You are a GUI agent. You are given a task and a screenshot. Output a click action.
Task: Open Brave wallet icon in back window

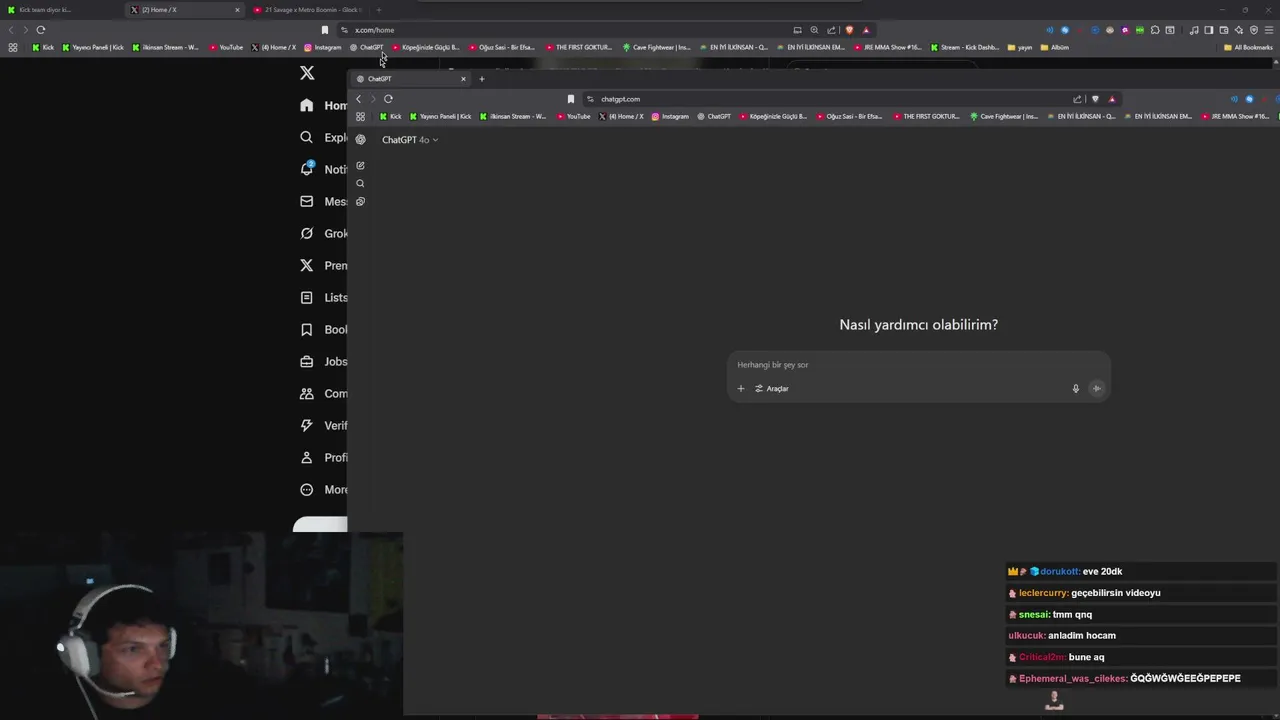click(1224, 30)
